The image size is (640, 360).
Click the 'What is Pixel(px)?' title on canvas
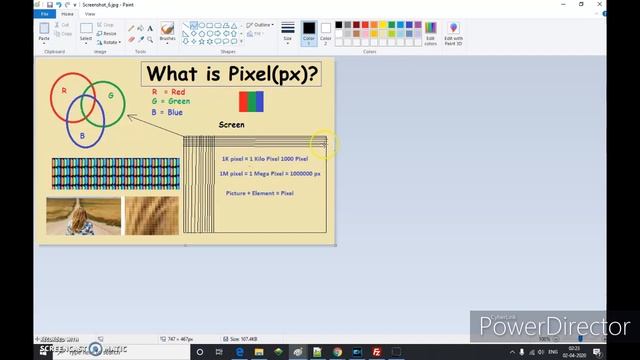[x=231, y=74]
